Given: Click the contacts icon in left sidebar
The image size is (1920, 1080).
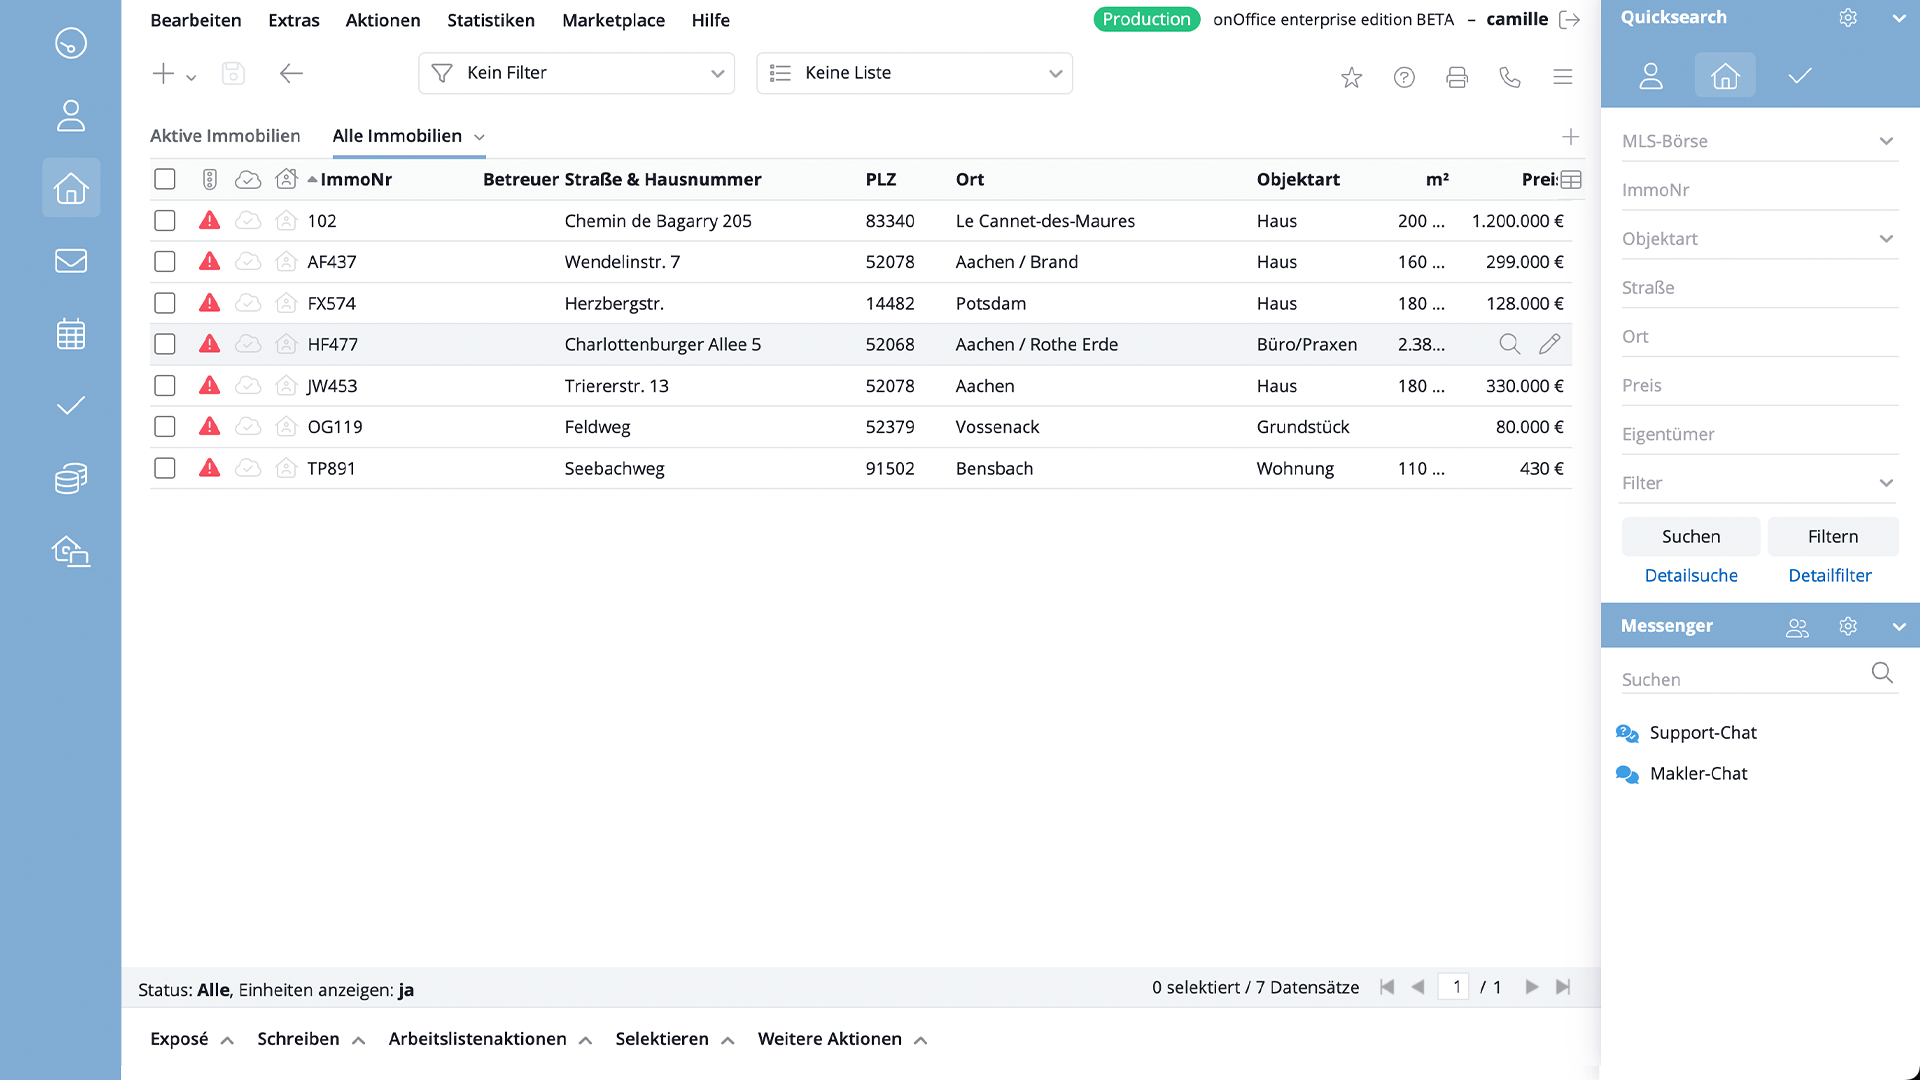Looking at the screenshot, I should (x=71, y=115).
